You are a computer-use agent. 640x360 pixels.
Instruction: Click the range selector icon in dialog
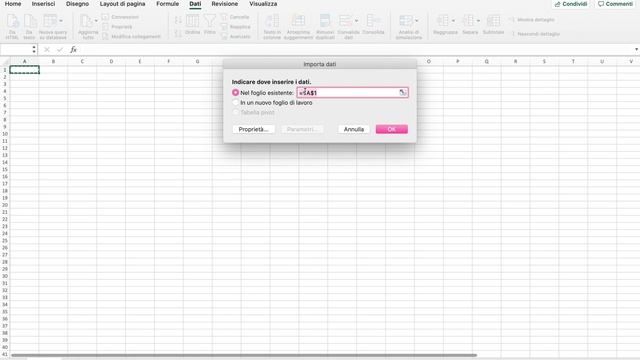(x=402, y=93)
